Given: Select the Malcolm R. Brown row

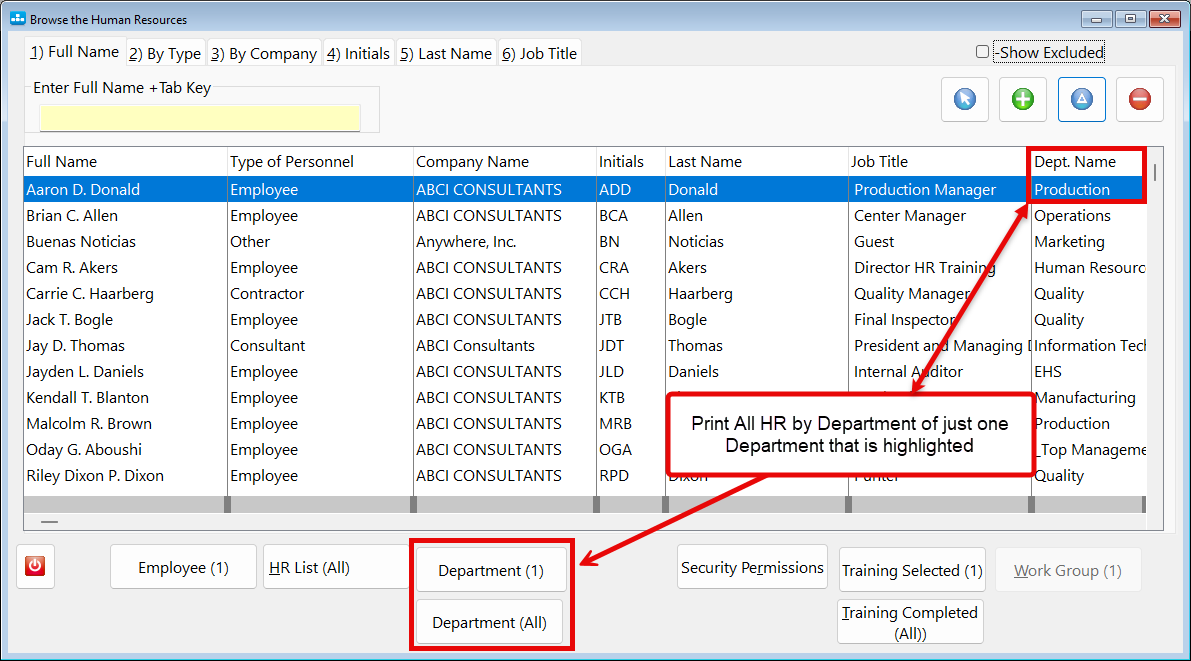Looking at the screenshot, I should click(583, 423).
